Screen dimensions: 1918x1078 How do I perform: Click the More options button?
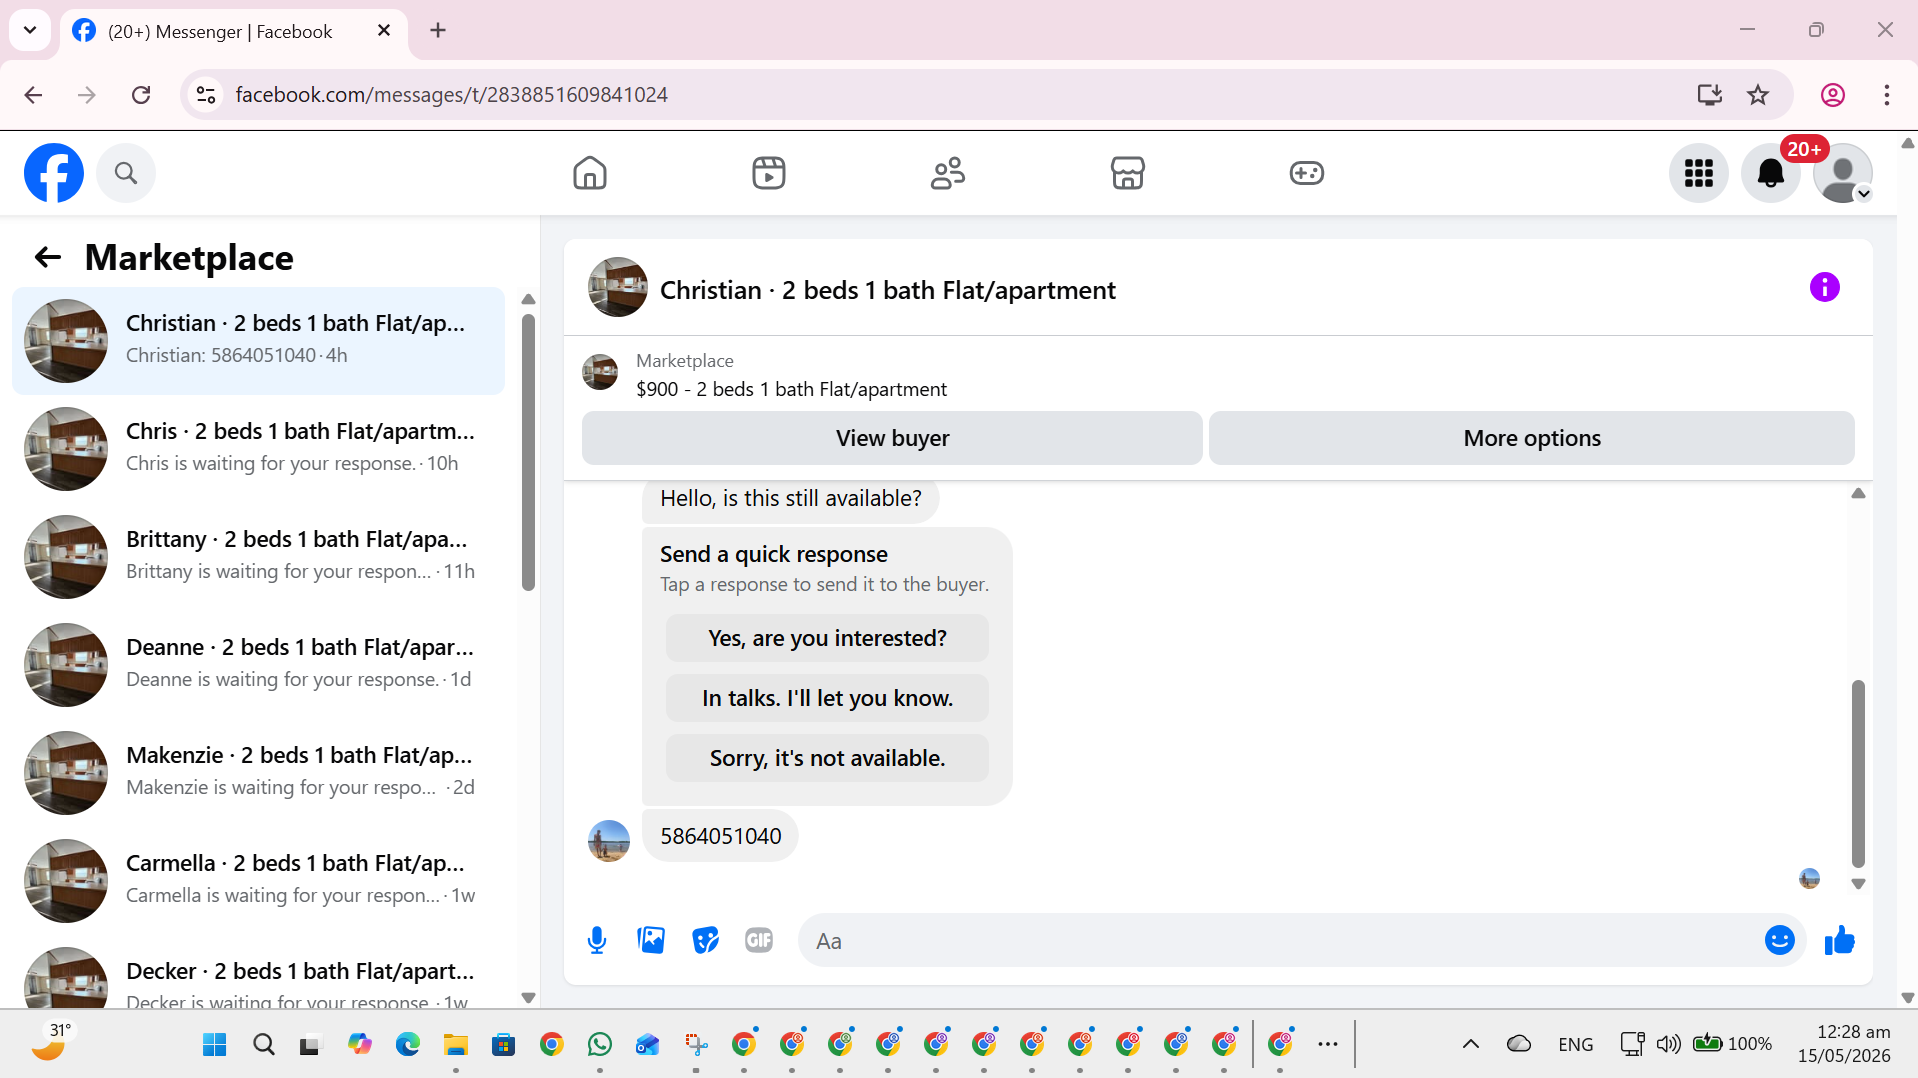click(1532, 438)
